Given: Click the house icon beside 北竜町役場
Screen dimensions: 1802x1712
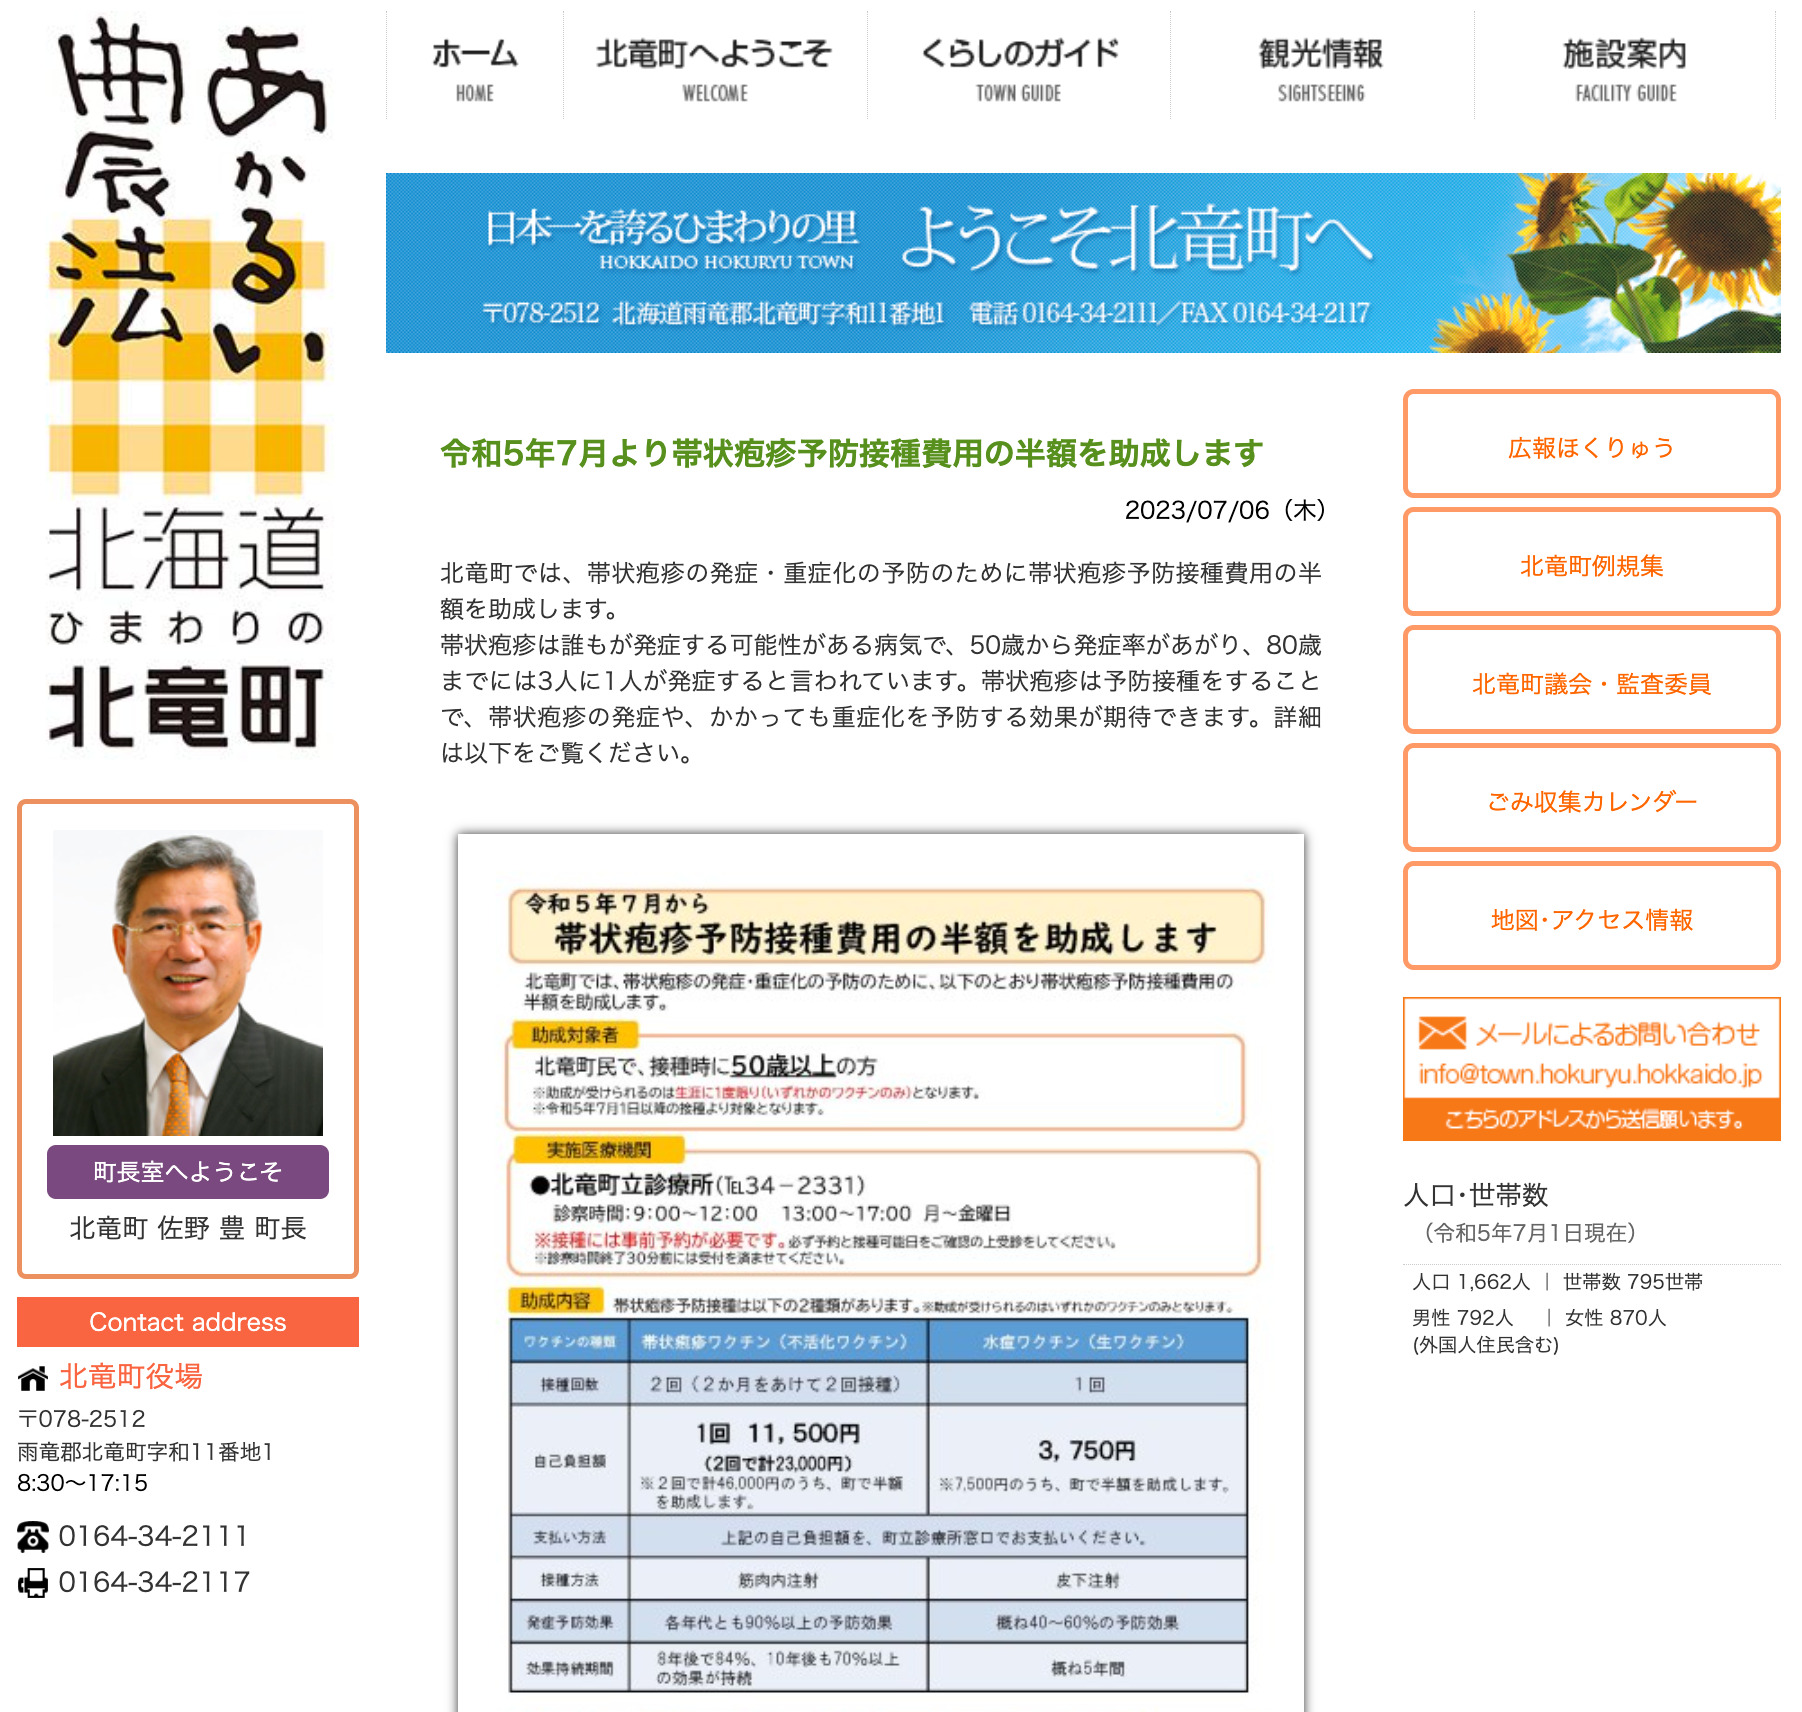Looking at the screenshot, I should coord(33,1379).
